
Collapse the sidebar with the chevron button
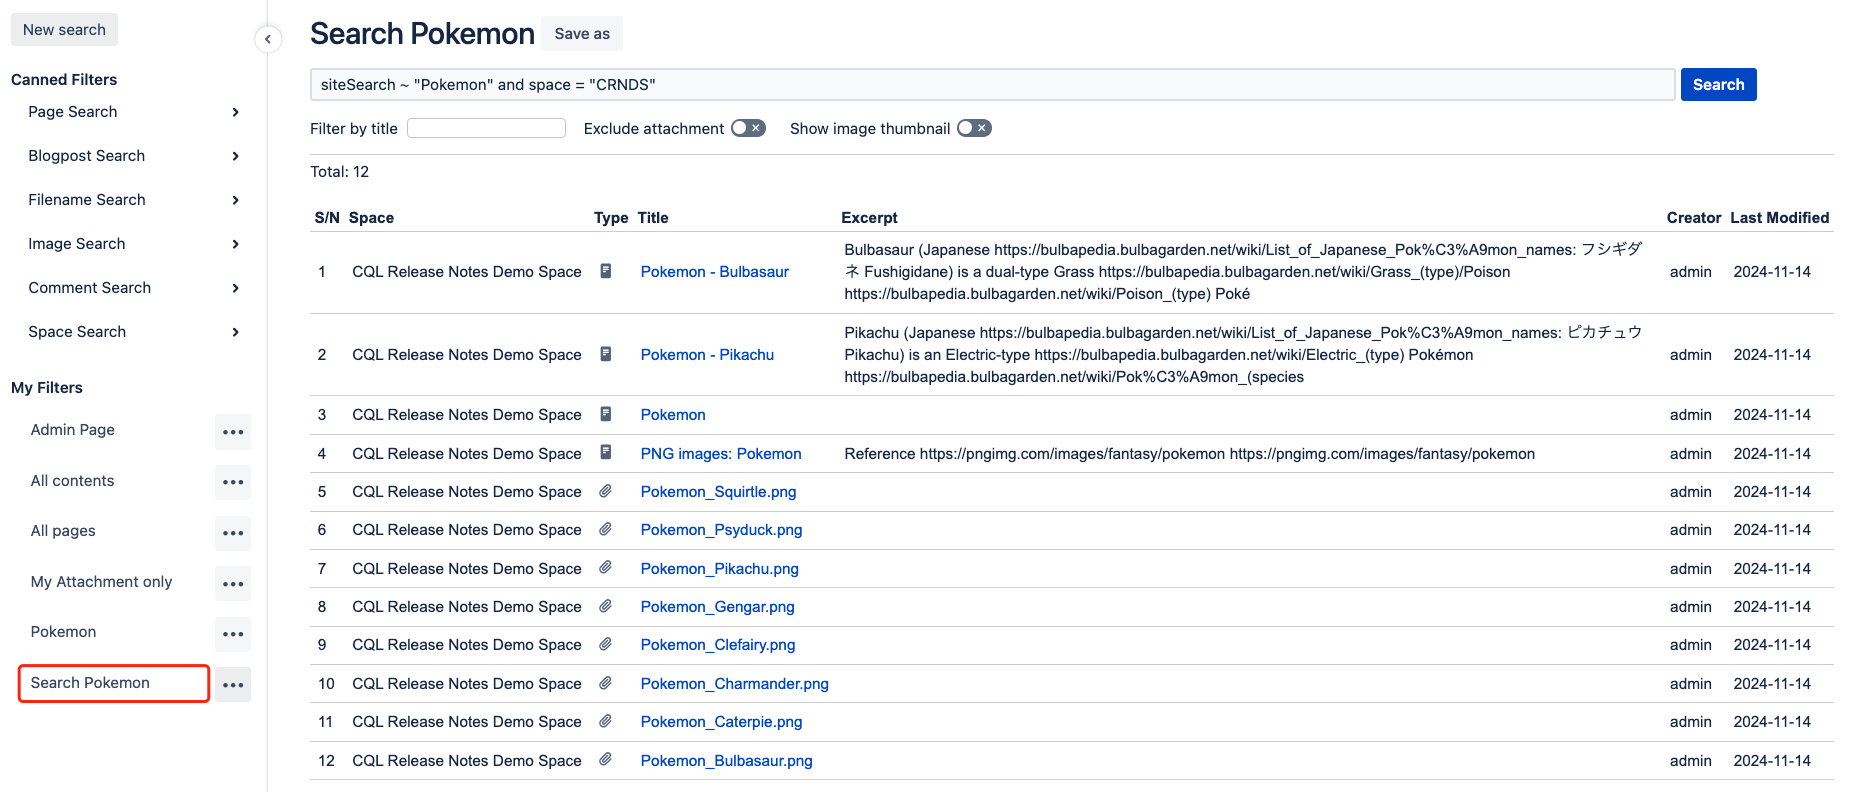tap(267, 39)
